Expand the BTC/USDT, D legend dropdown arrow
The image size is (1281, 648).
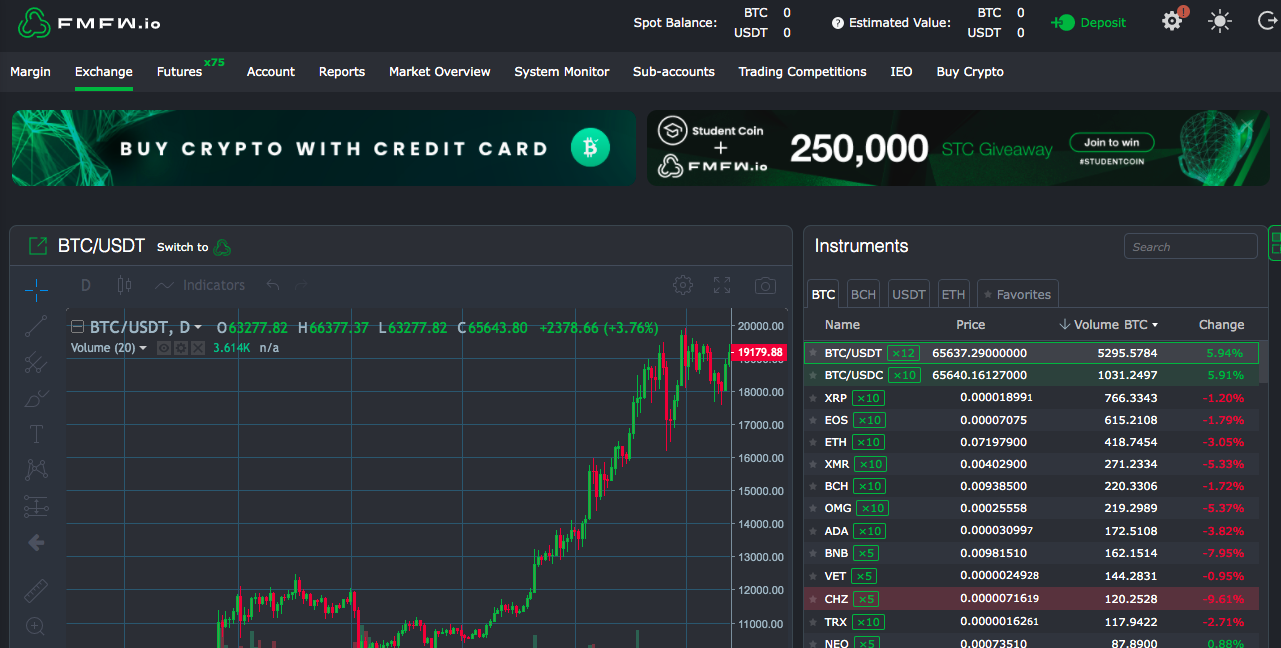[198, 328]
